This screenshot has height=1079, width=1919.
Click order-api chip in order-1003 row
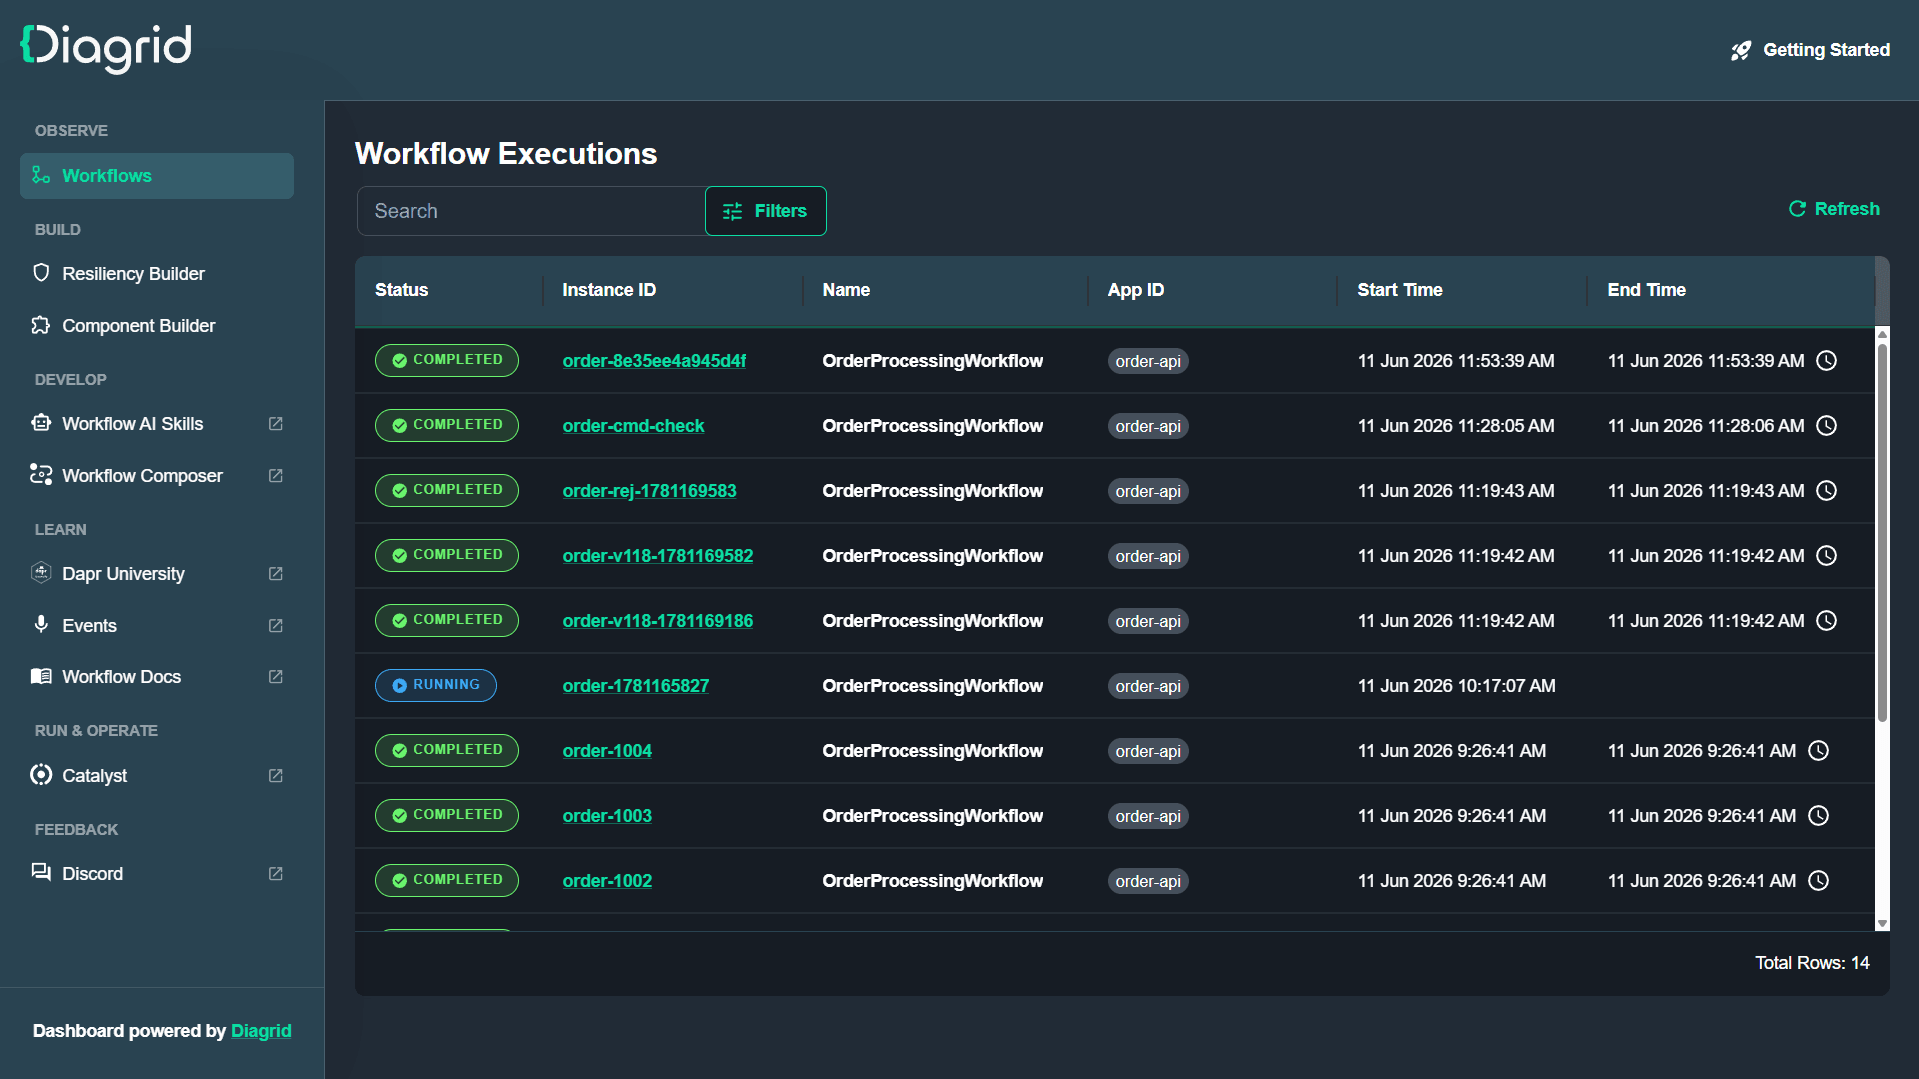point(1147,816)
